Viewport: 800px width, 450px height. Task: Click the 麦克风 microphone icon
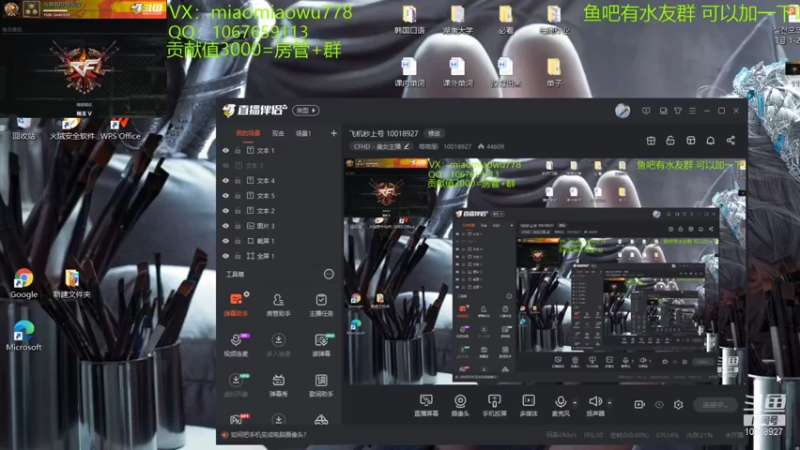coord(560,402)
